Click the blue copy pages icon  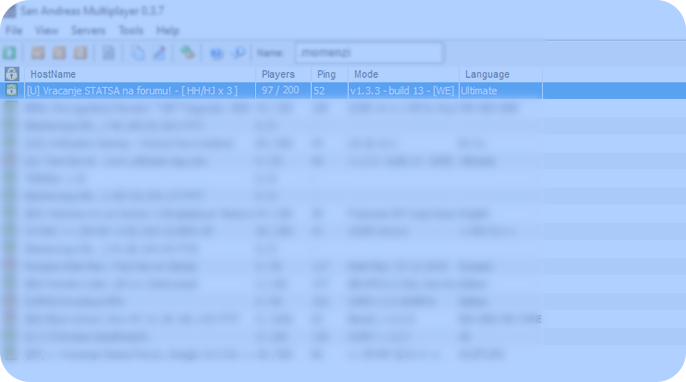point(138,53)
